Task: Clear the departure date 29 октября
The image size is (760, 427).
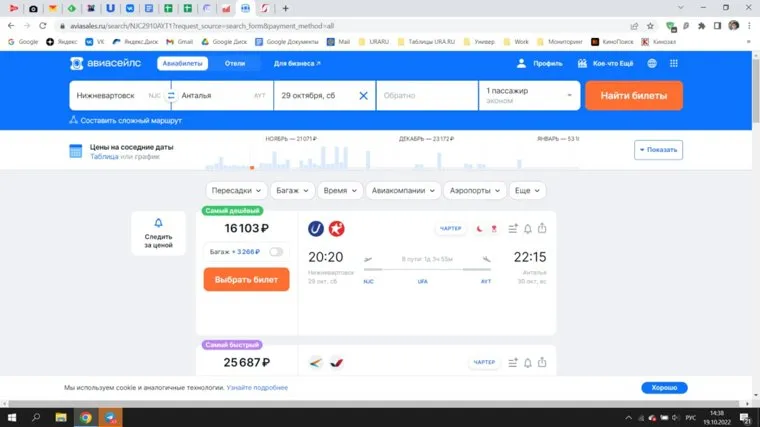Action: click(x=363, y=96)
